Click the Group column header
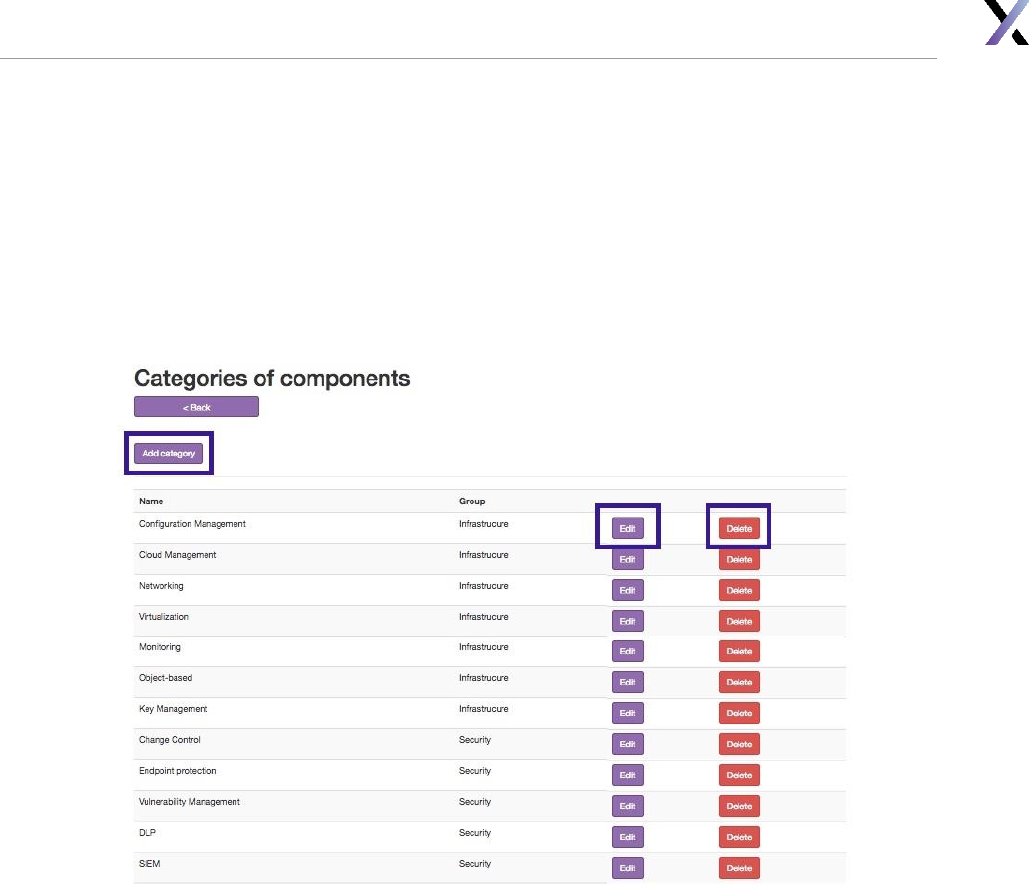1029x884 pixels. [x=472, y=501]
